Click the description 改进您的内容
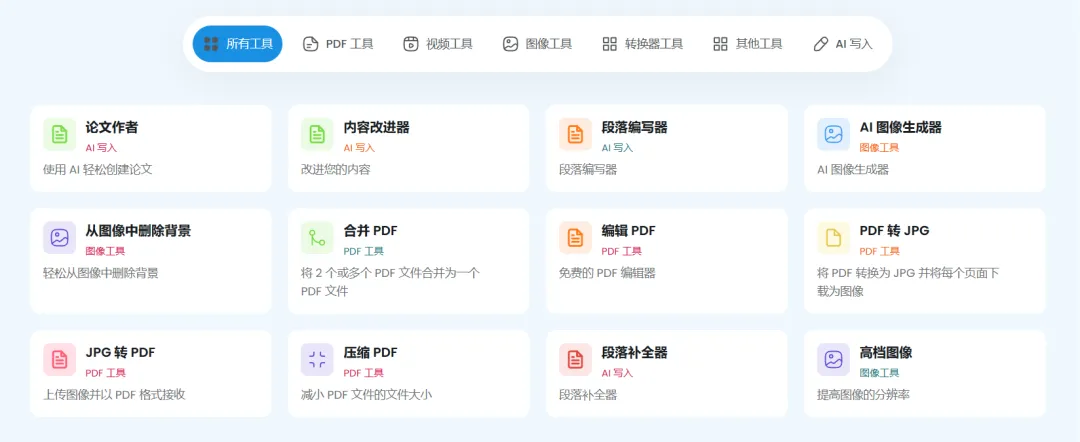1080x442 pixels. tap(335, 169)
